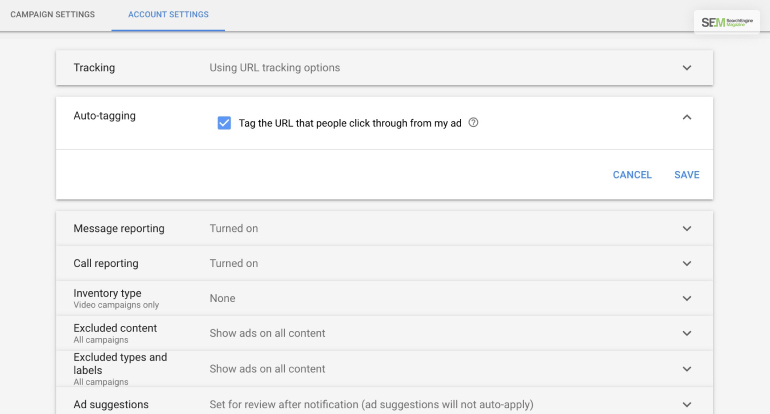Screen dimensions: 770x414
Task: Click the Inventory type label
Action: (x=107, y=293)
